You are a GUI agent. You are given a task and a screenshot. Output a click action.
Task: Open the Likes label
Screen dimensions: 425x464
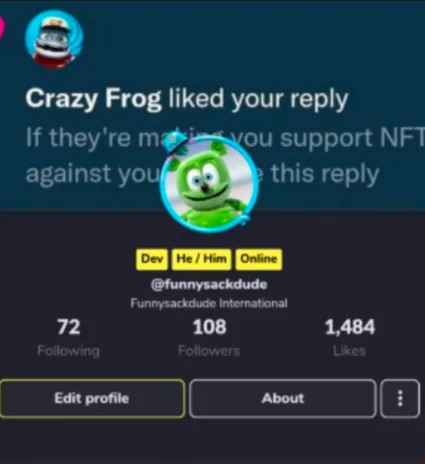[350, 351]
